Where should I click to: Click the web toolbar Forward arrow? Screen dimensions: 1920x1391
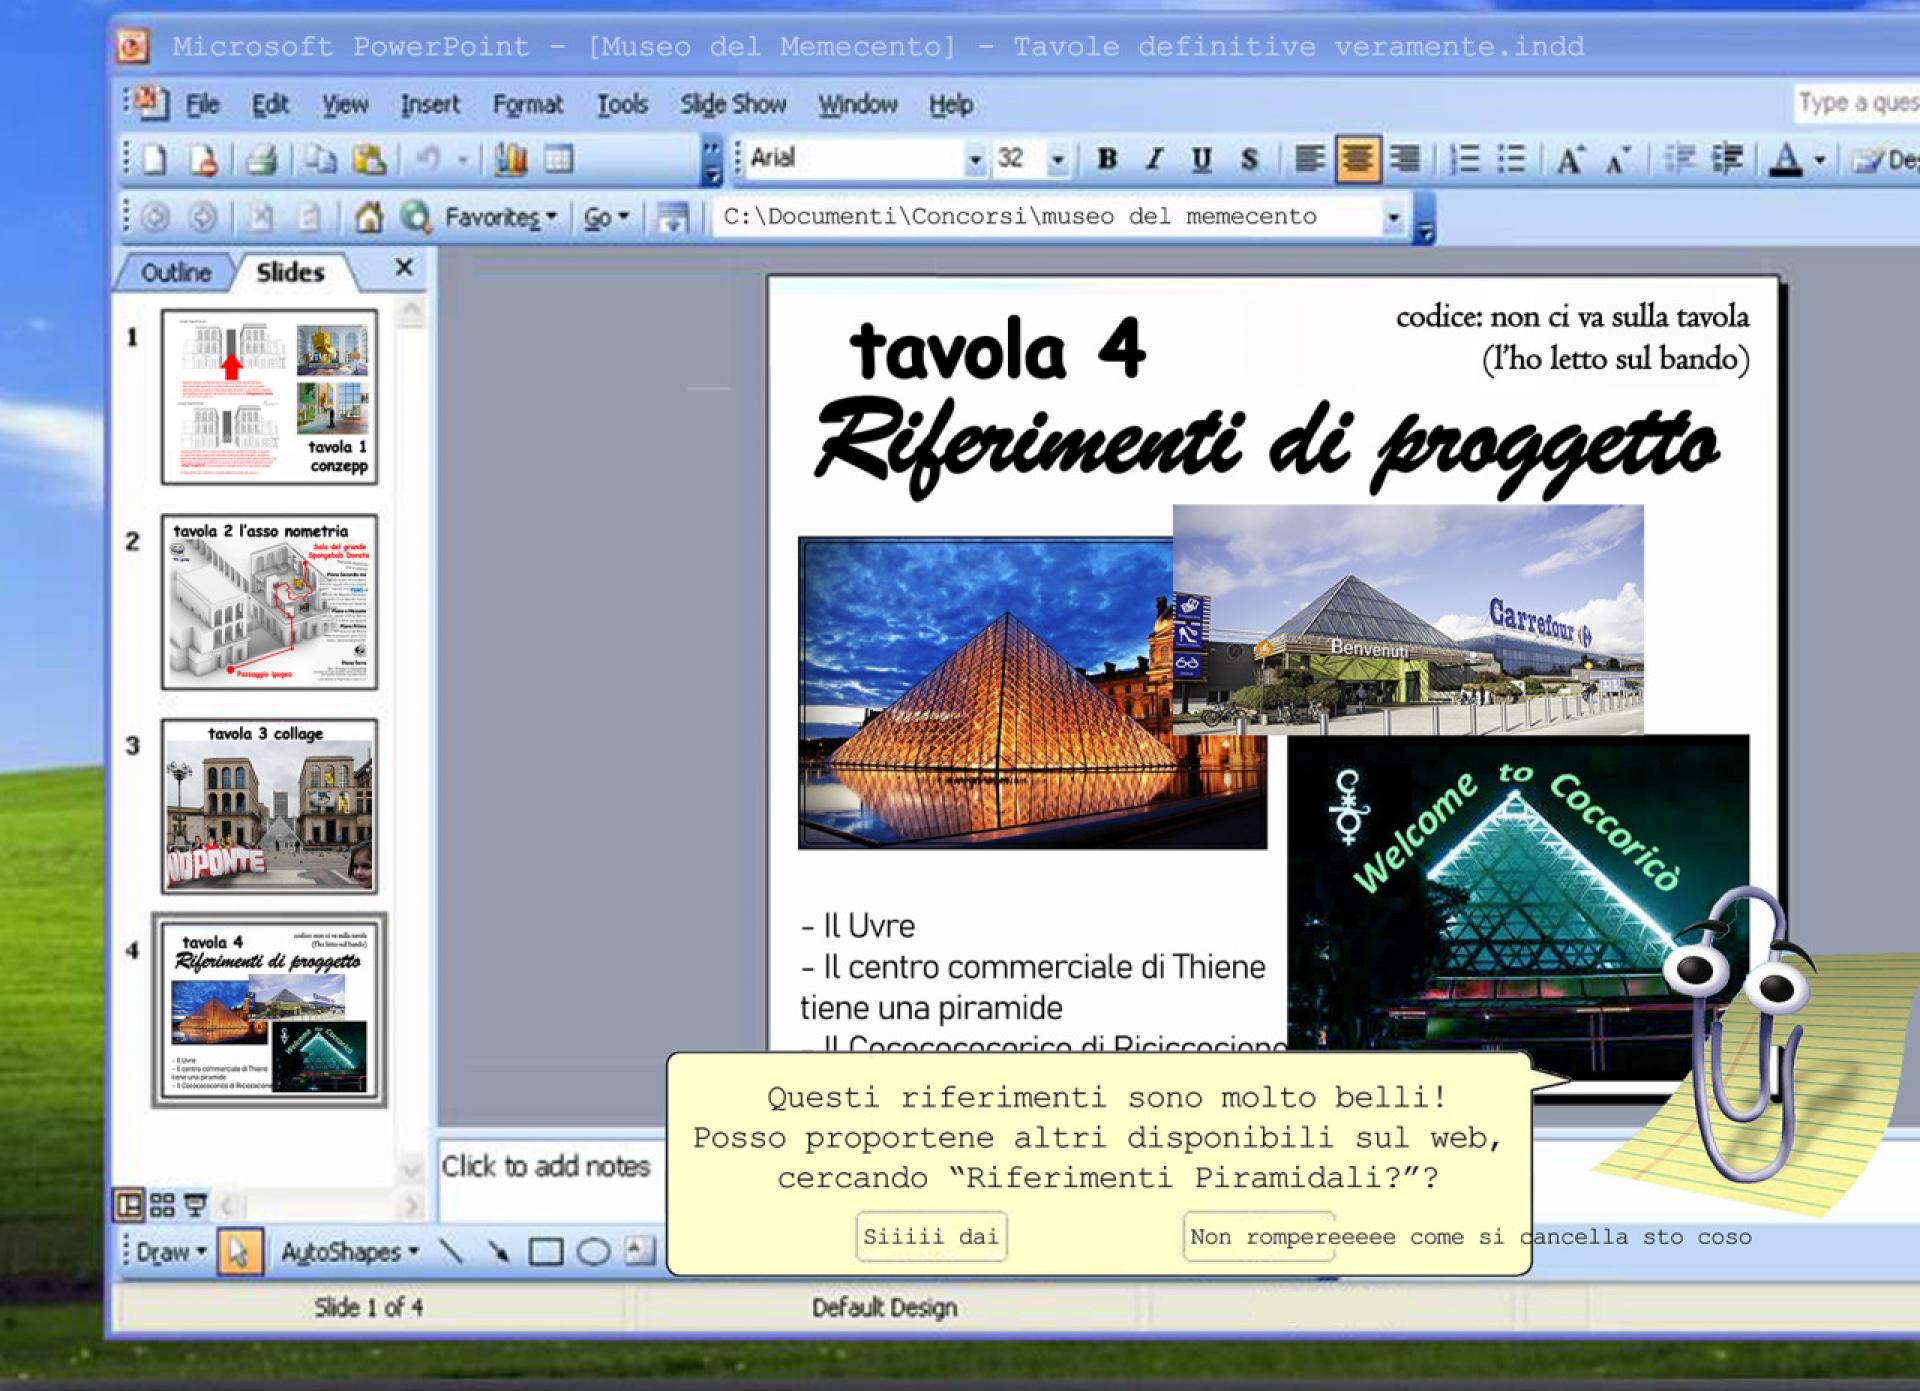203,217
